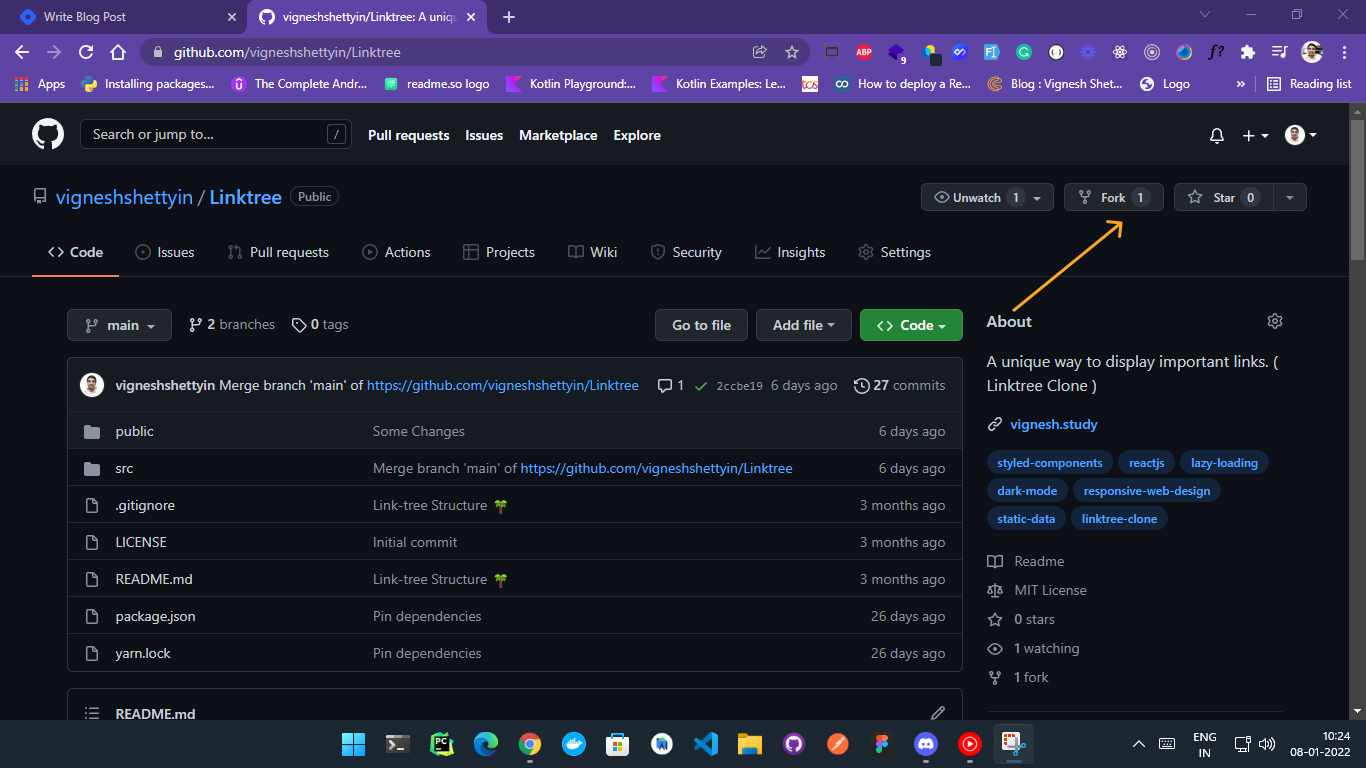Open the green Code dropdown
The image size is (1366, 768).
tap(911, 325)
